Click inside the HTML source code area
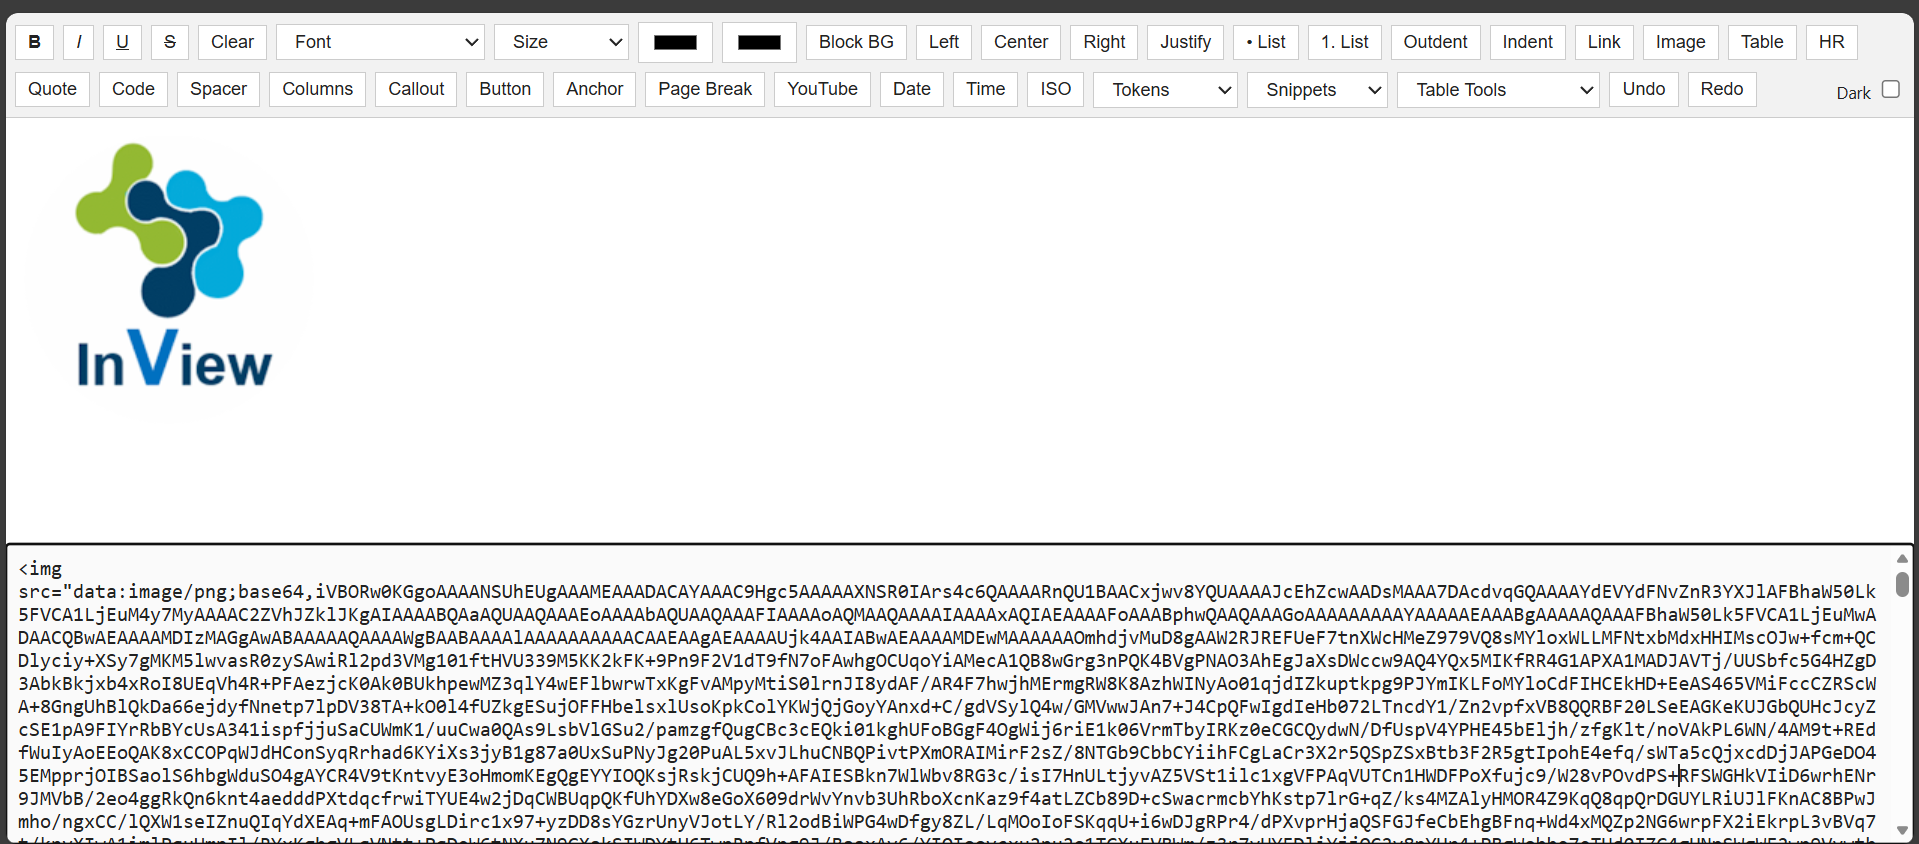The height and width of the screenshot is (844, 1919). pyautogui.click(x=948, y=694)
